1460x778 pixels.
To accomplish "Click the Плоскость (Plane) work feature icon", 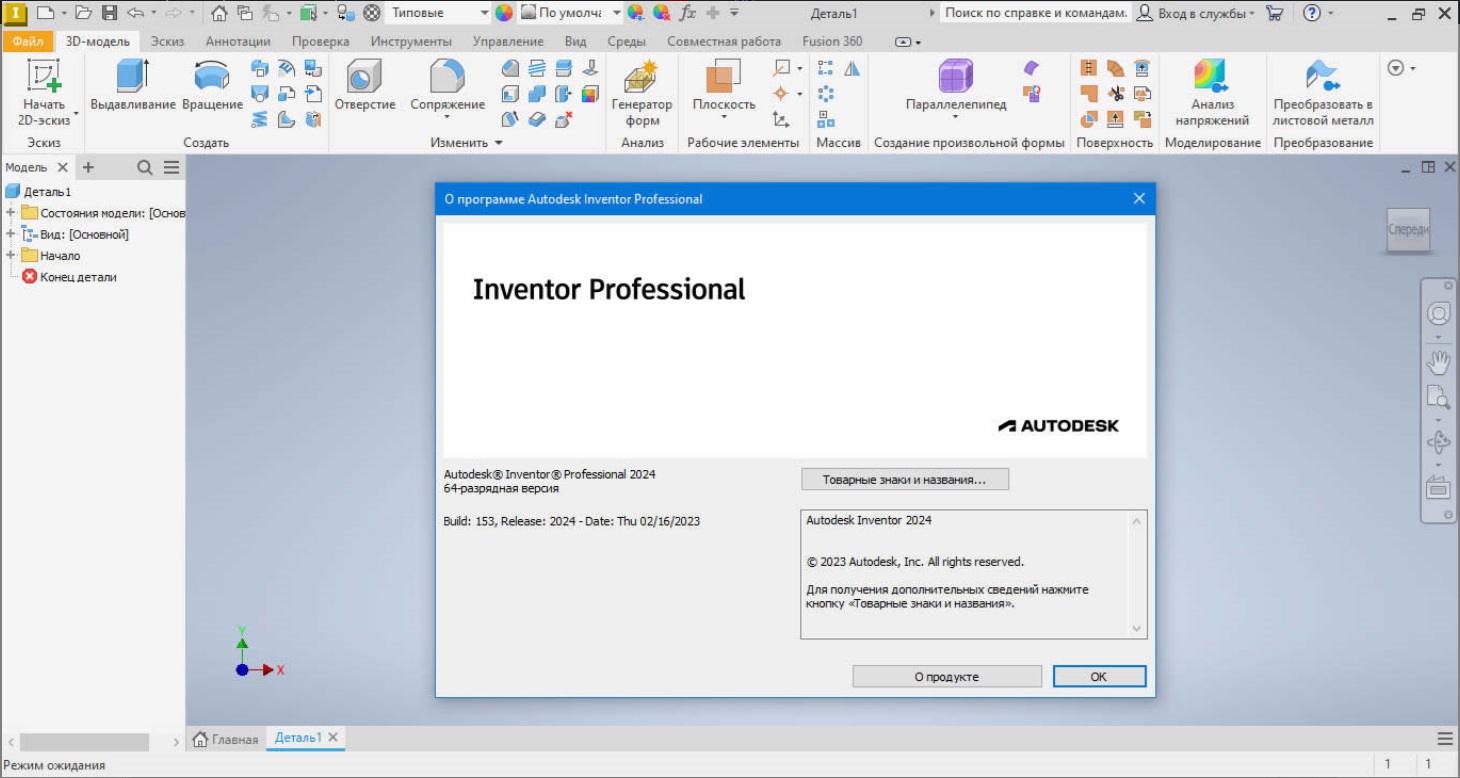I will (723, 77).
